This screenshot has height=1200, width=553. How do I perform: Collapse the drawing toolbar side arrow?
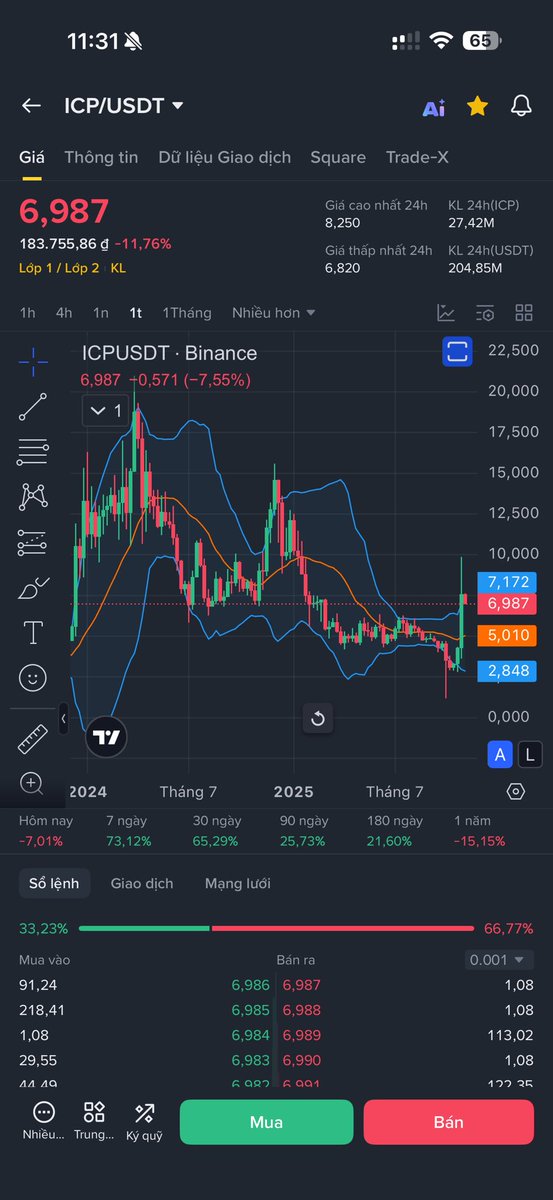tap(64, 718)
